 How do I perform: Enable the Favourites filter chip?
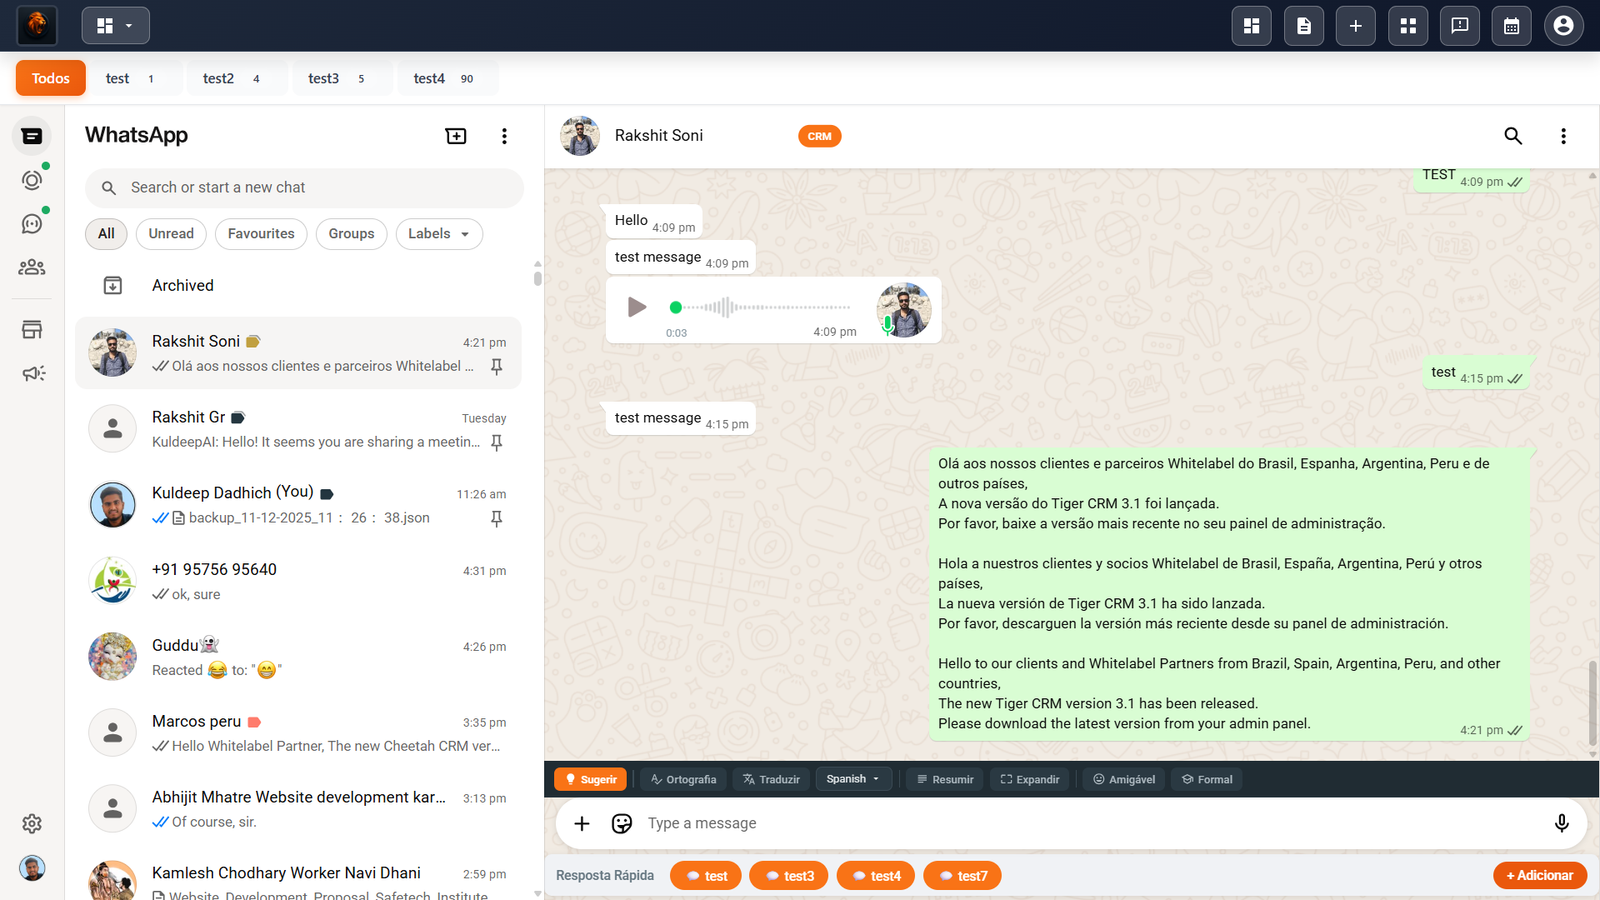pos(260,233)
